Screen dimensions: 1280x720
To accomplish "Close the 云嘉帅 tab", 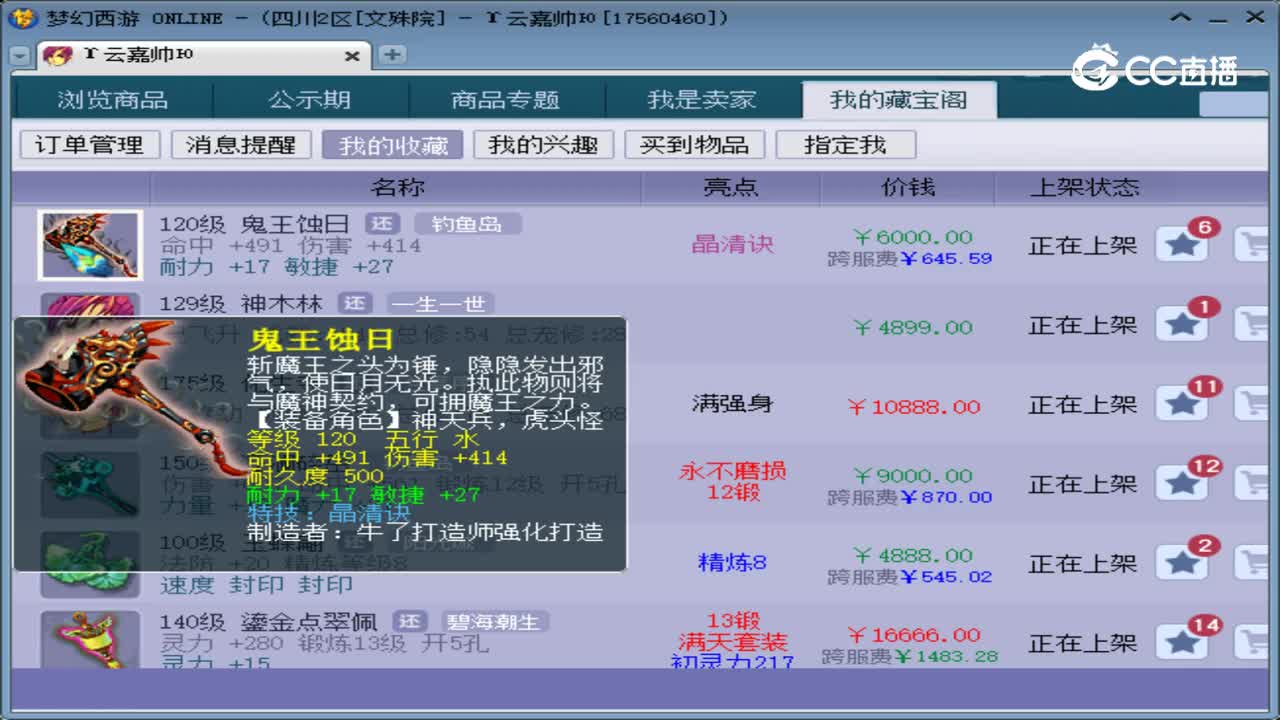I will 352,57.
